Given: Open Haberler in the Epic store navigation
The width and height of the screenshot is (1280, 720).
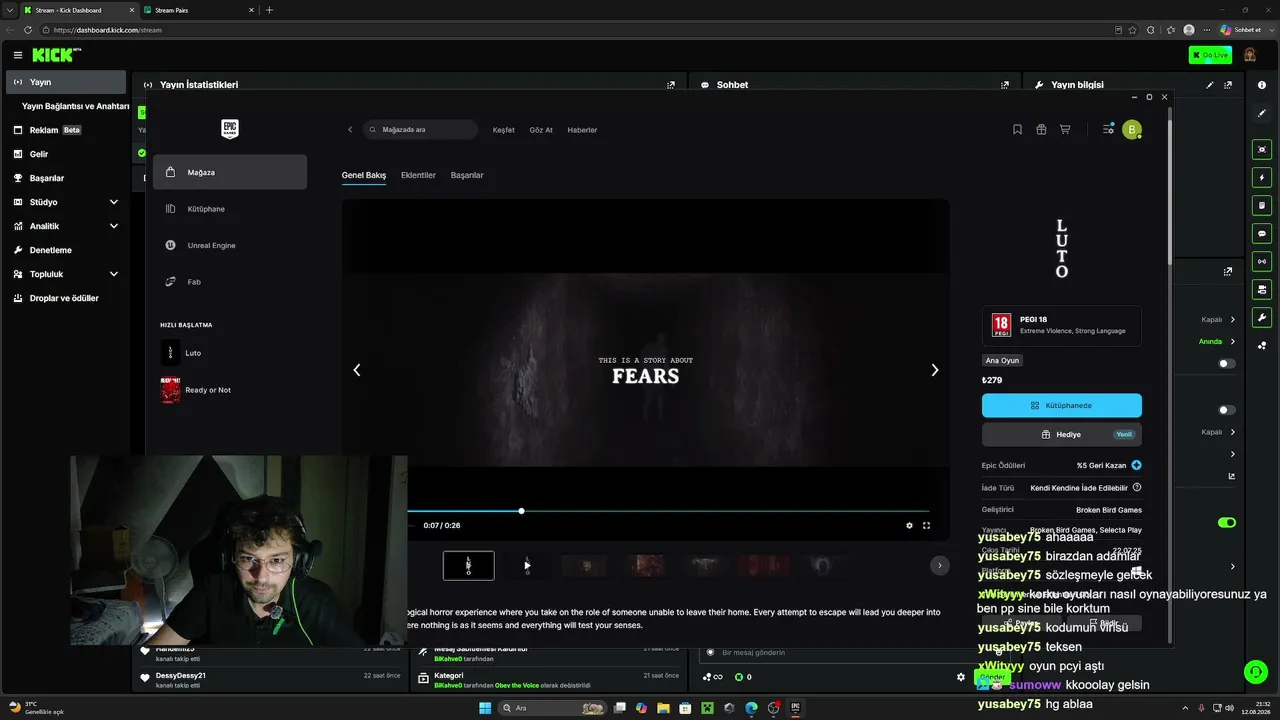Looking at the screenshot, I should click(x=582, y=130).
